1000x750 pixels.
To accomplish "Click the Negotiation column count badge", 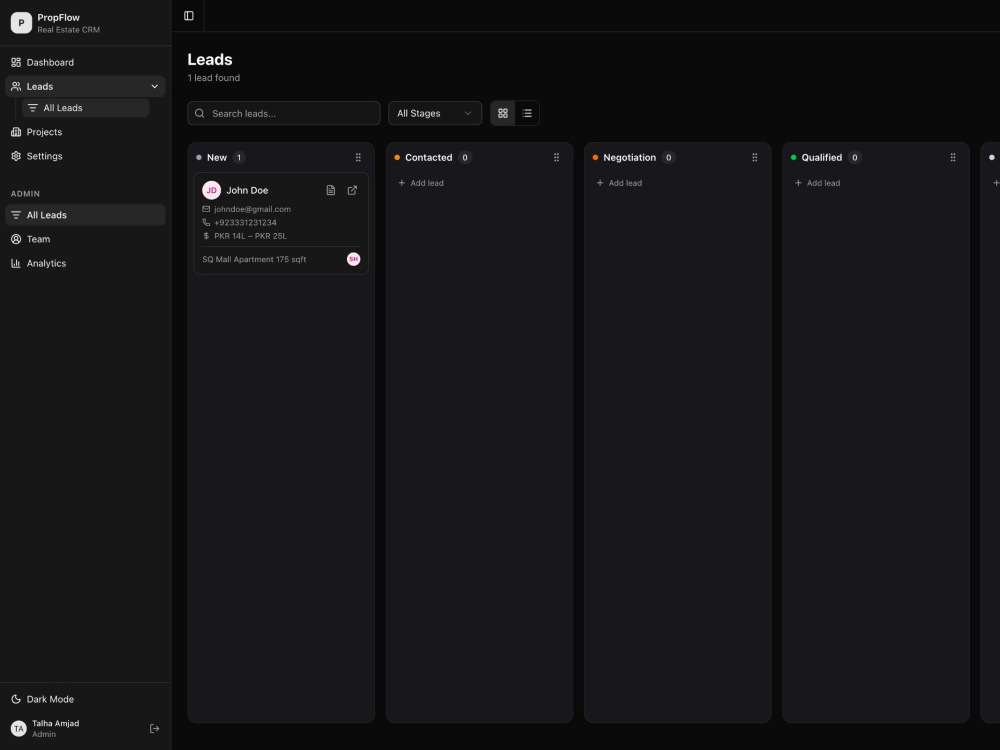I will tap(668, 158).
